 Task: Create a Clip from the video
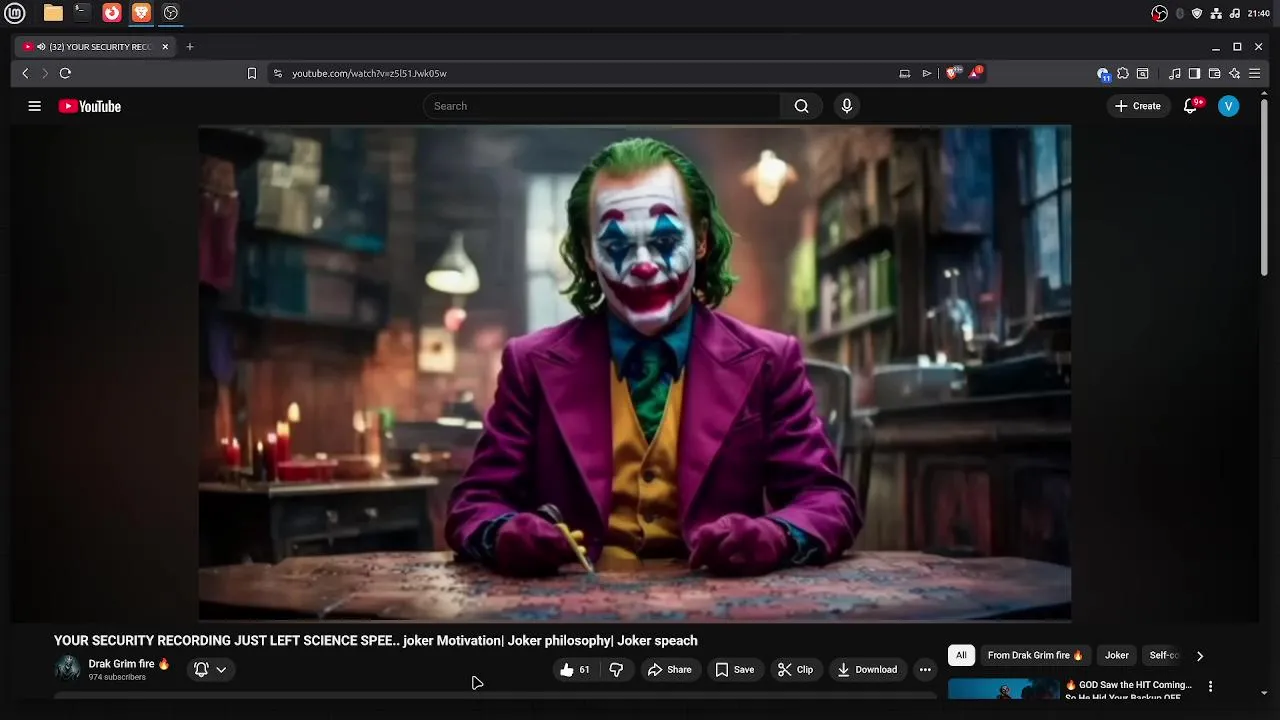point(795,670)
